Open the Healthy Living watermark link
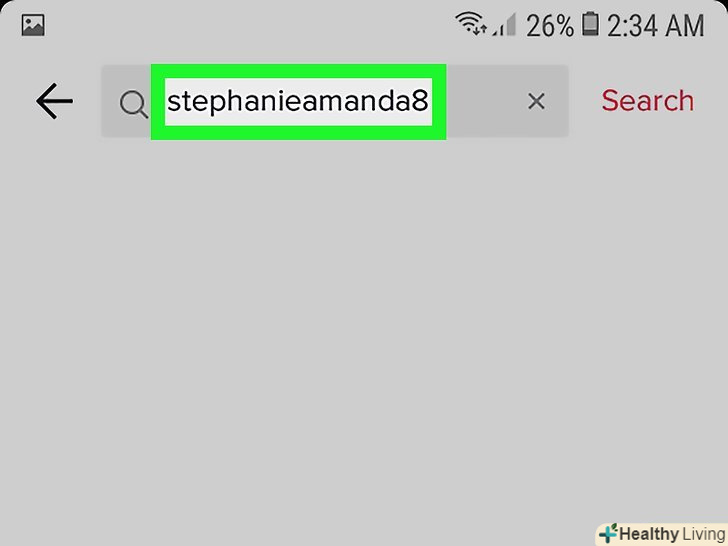Image resolution: width=728 pixels, height=546 pixels. point(663,534)
